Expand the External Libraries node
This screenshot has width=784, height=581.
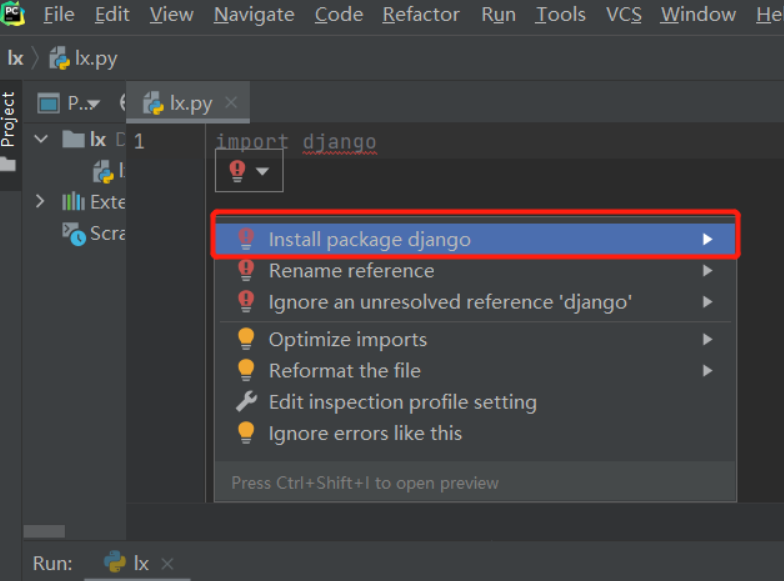40,202
